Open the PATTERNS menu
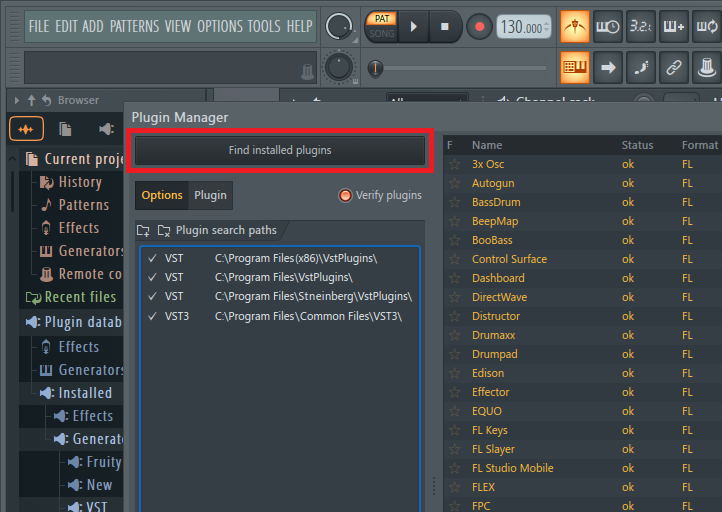The height and width of the screenshot is (512, 722). pos(140,26)
